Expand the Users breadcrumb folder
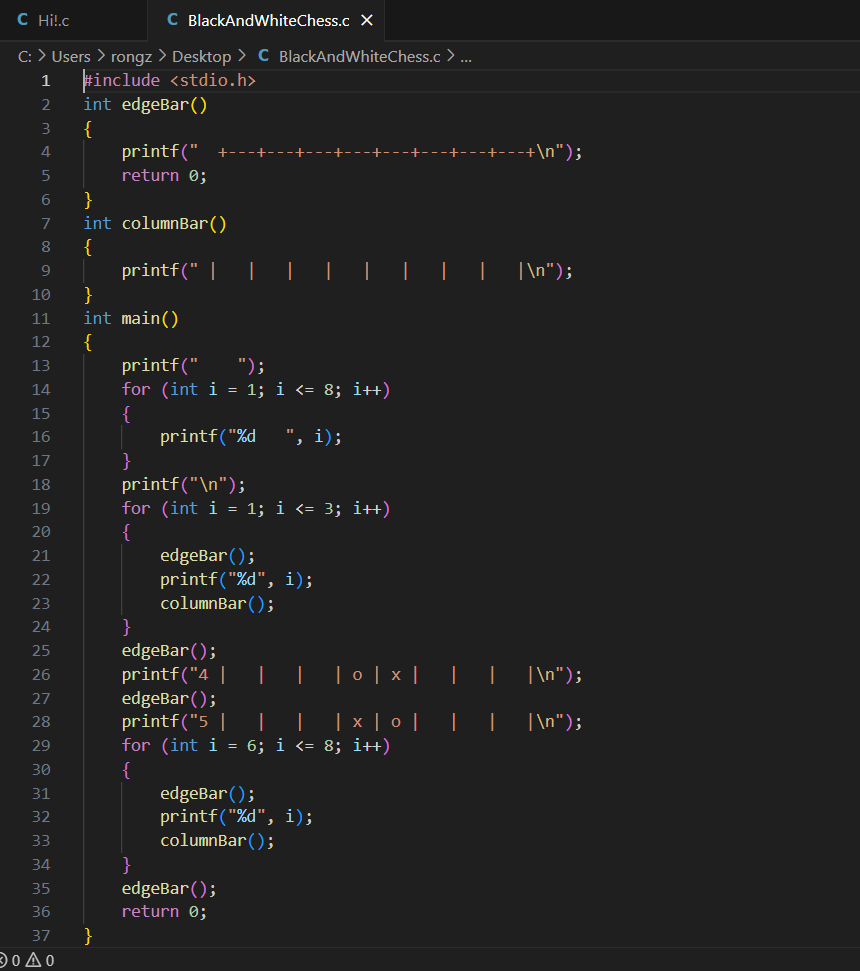Viewport: 860px width, 971px height. click(71, 57)
